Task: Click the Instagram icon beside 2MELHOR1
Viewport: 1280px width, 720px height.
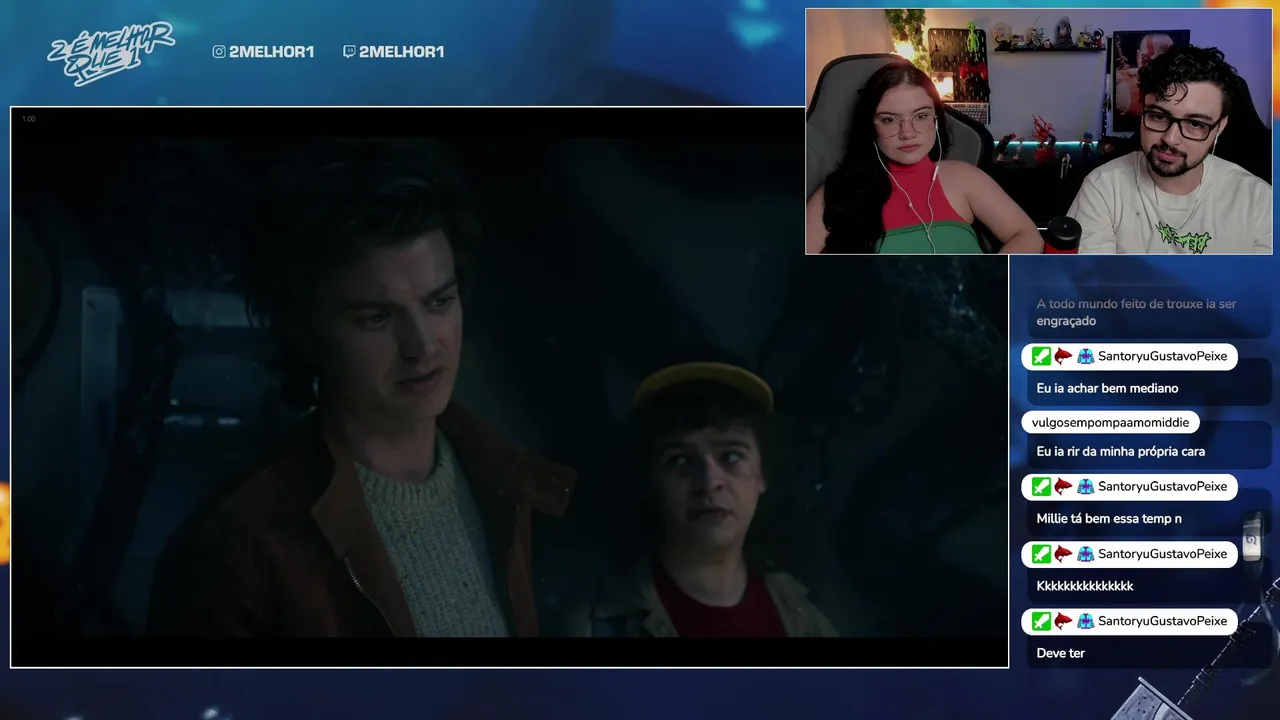Action: pyautogui.click(x=219, y=52)
